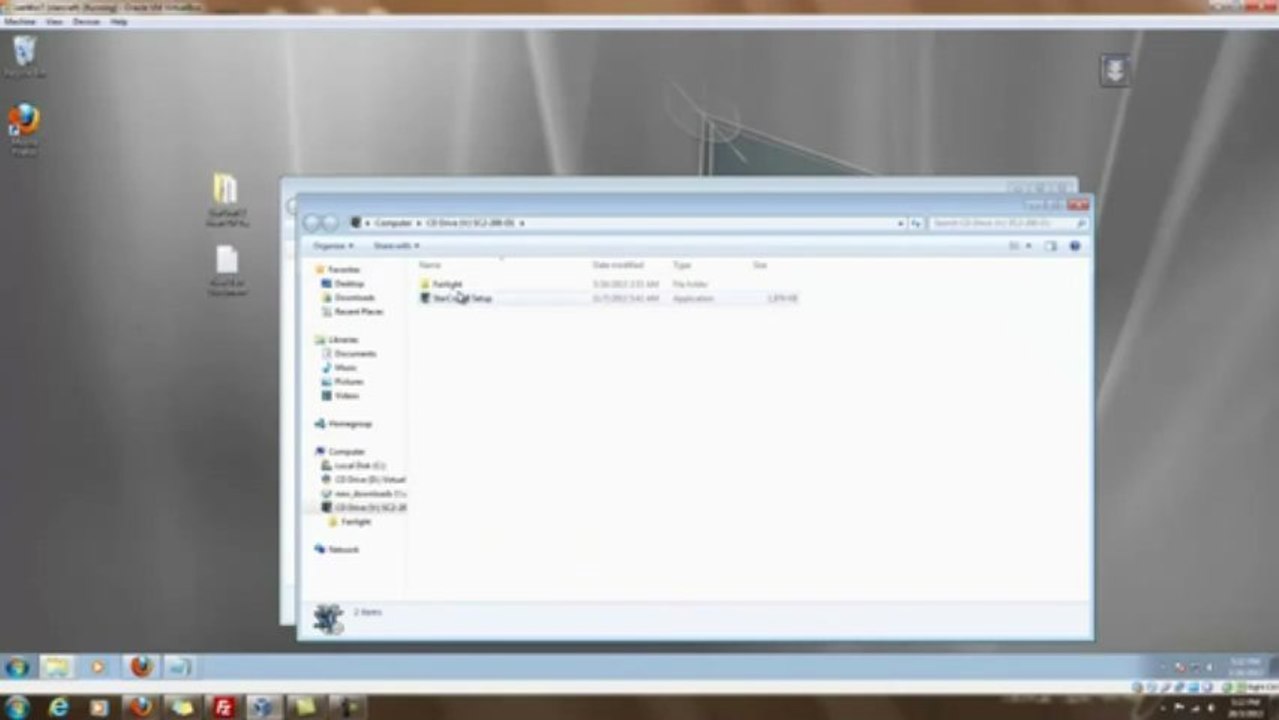This screenshot has height=720, width=1279.
Task: Click the guest taskbar Firefox icon
Action: (x=141, y=667)
